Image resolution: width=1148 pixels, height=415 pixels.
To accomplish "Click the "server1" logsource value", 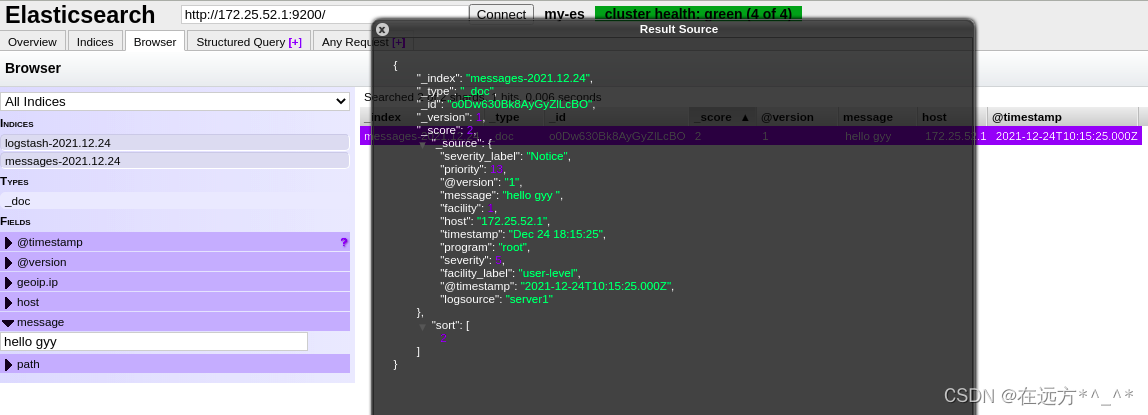I will pyautogui.click(x=529, y=299).
